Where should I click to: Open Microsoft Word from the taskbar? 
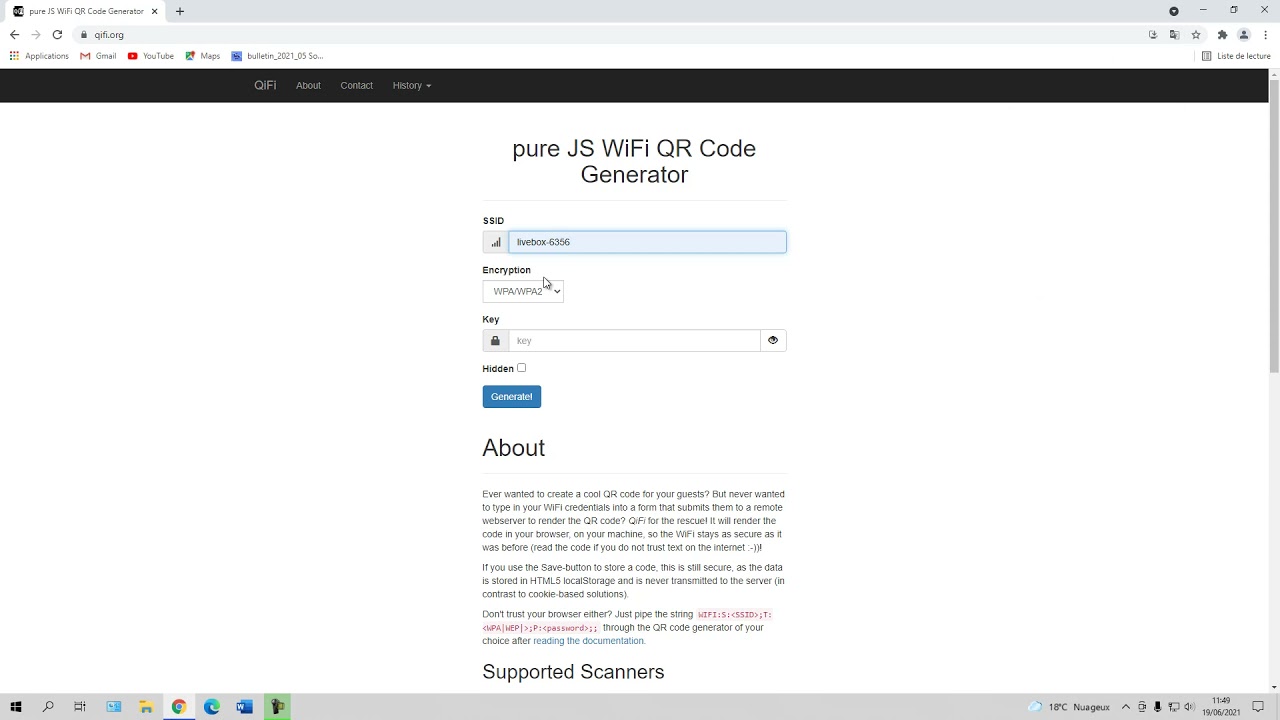coord(244,707)
